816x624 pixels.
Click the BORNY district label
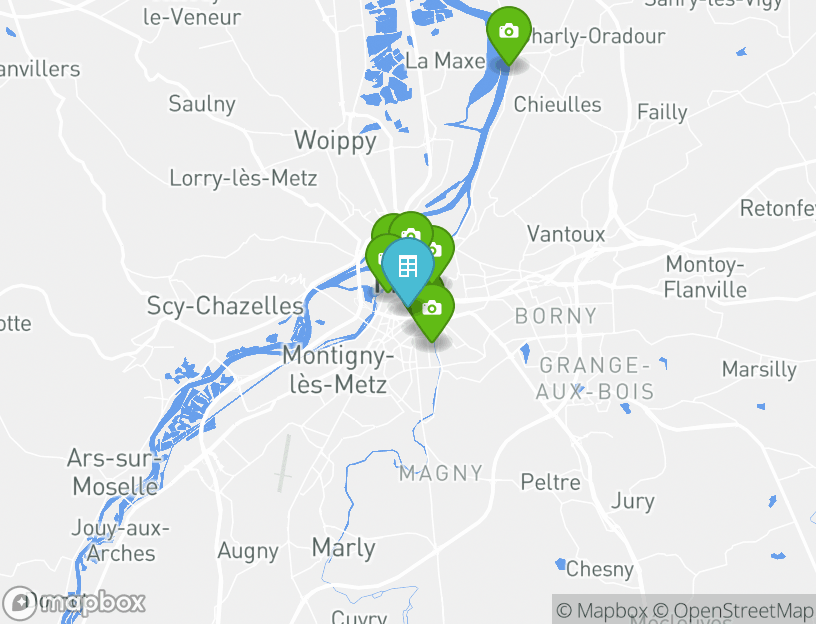[x=556, y=316]
